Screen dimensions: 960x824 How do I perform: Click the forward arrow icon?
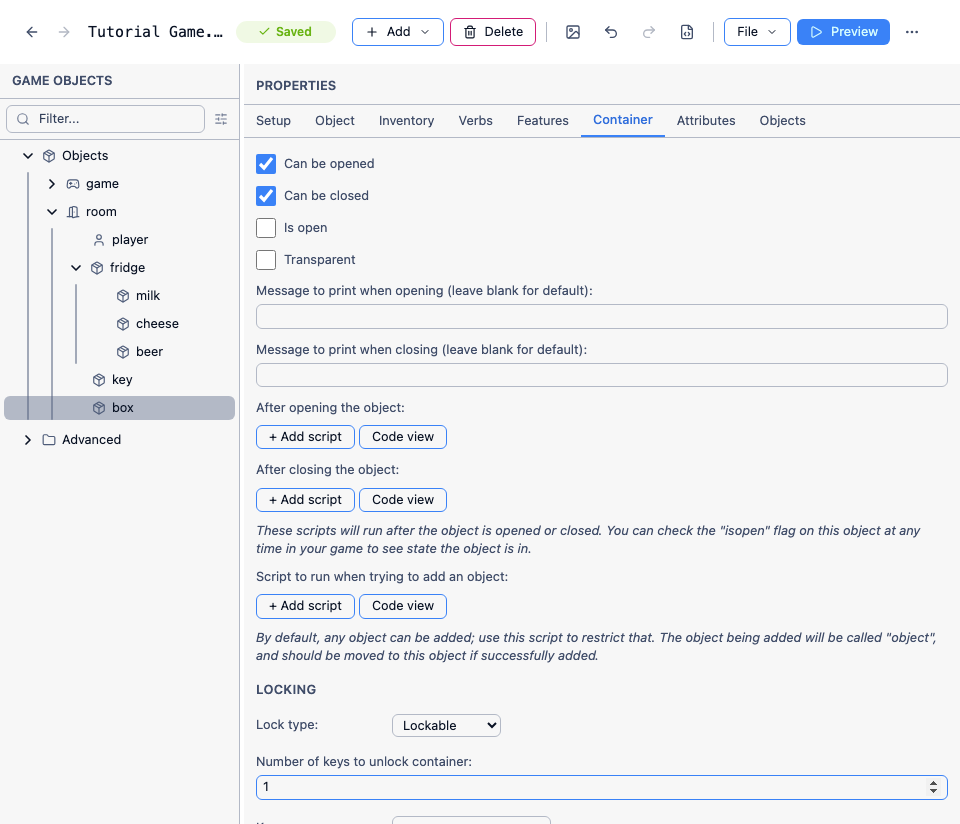64,32
